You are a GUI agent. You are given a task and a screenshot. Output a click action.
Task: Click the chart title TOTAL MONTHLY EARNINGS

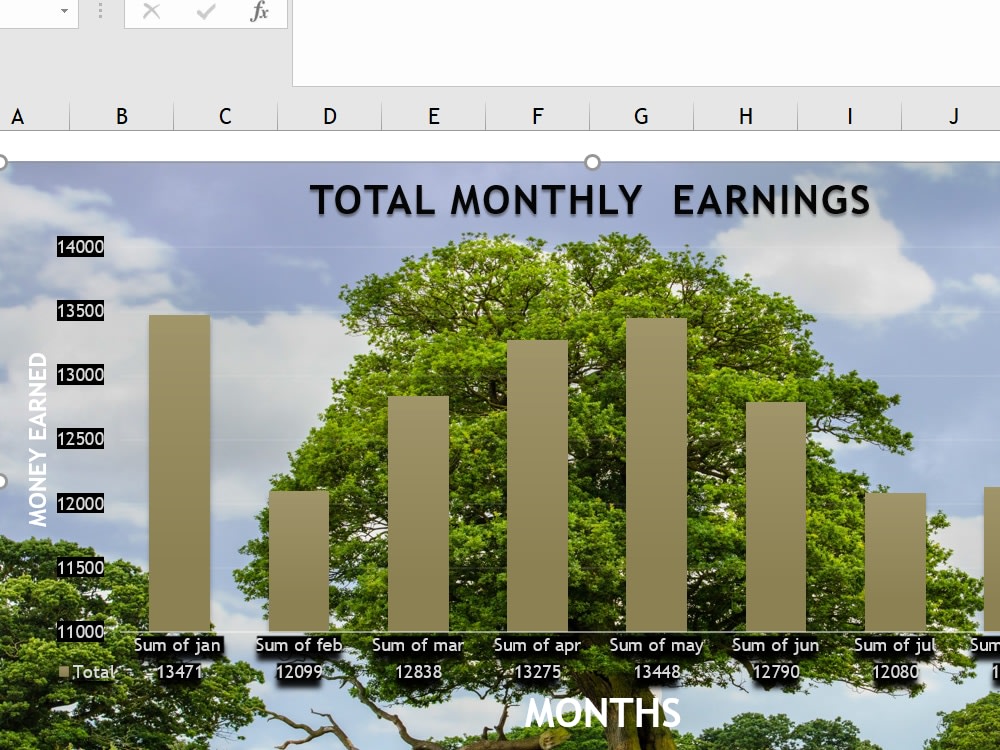590,200
